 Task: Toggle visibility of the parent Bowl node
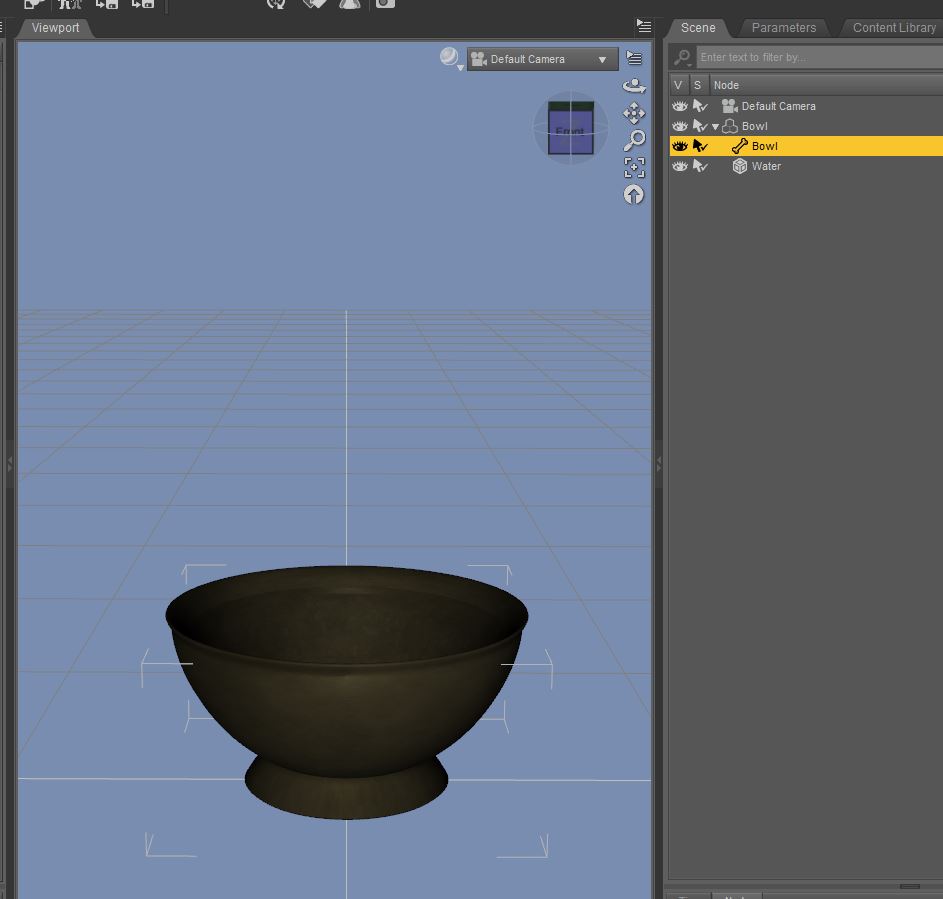(680, 126)
